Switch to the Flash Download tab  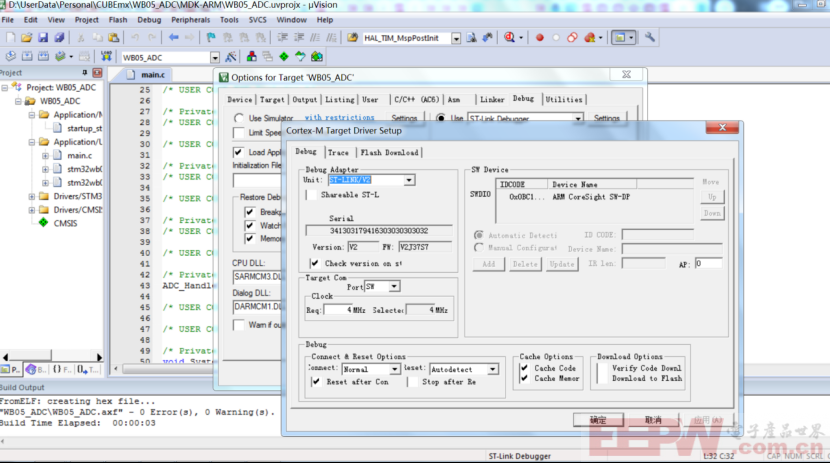[x=389, y=152]
